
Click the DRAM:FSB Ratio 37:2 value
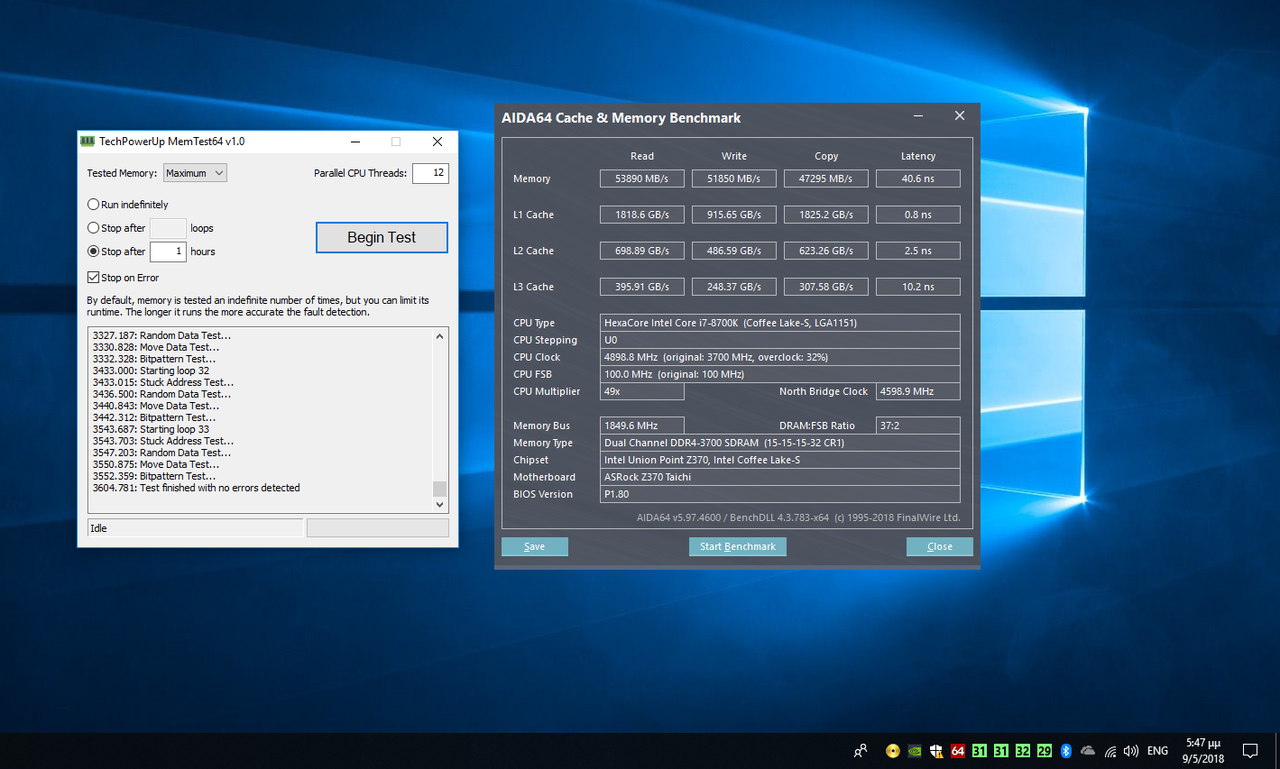(x=918, y=426)
